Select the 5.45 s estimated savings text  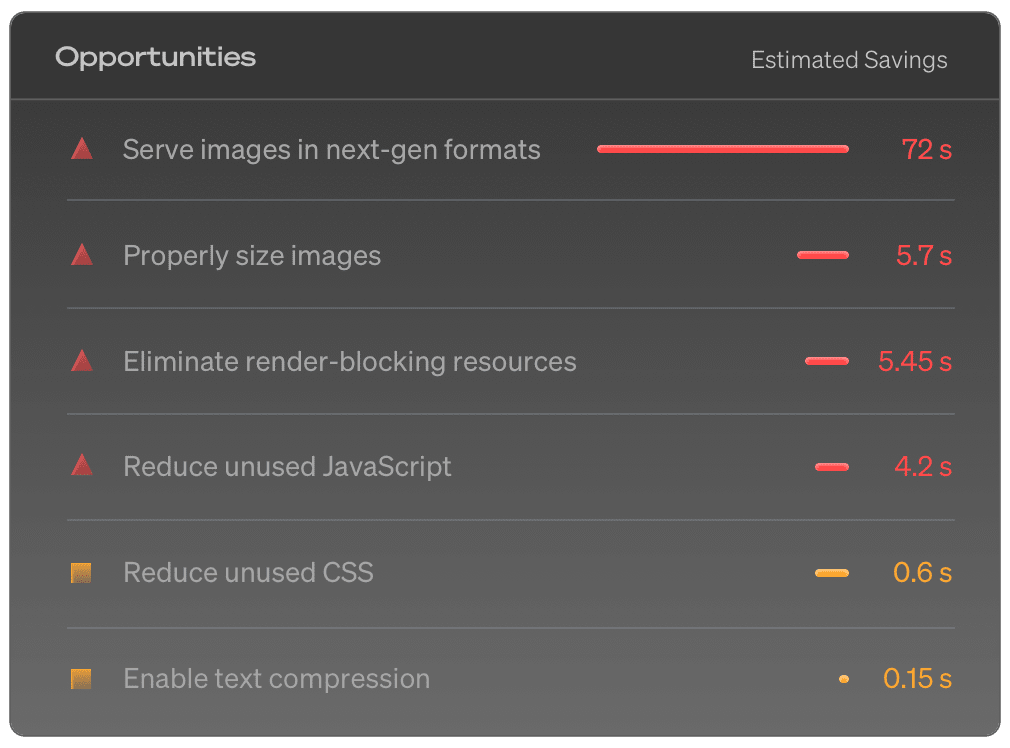point(914,361)
